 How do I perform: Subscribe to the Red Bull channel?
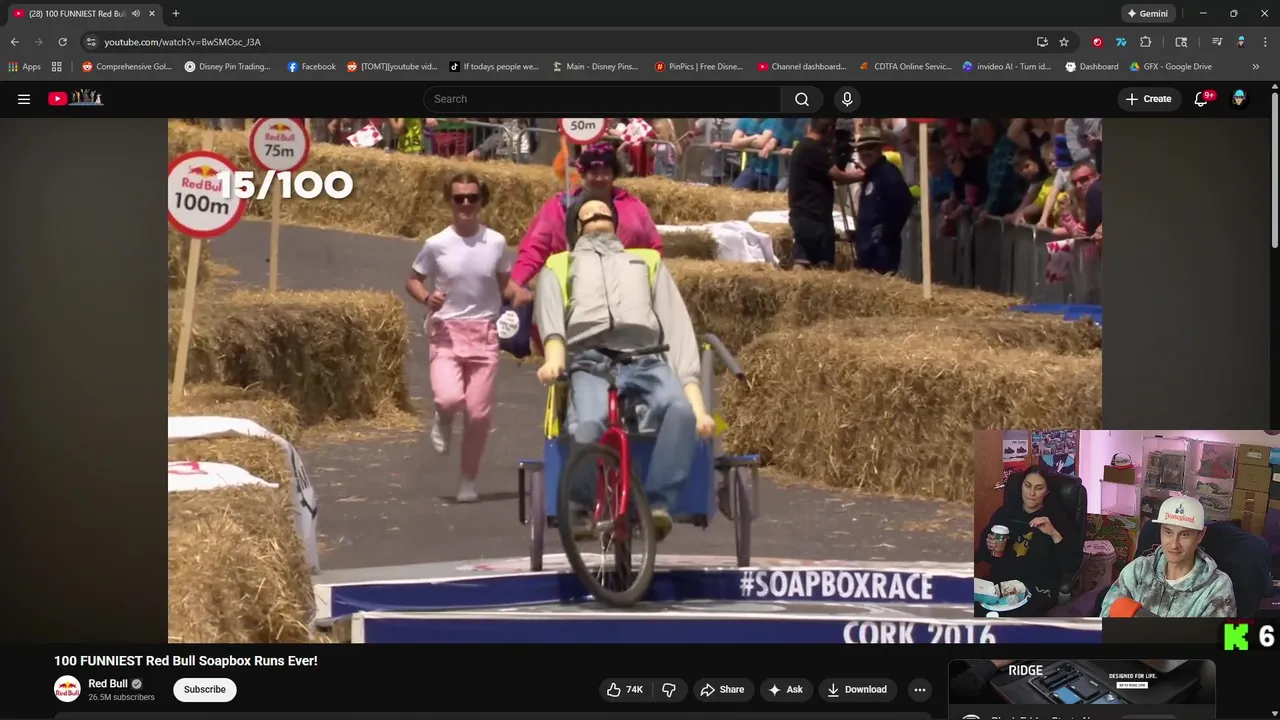[x=204, y=689]
